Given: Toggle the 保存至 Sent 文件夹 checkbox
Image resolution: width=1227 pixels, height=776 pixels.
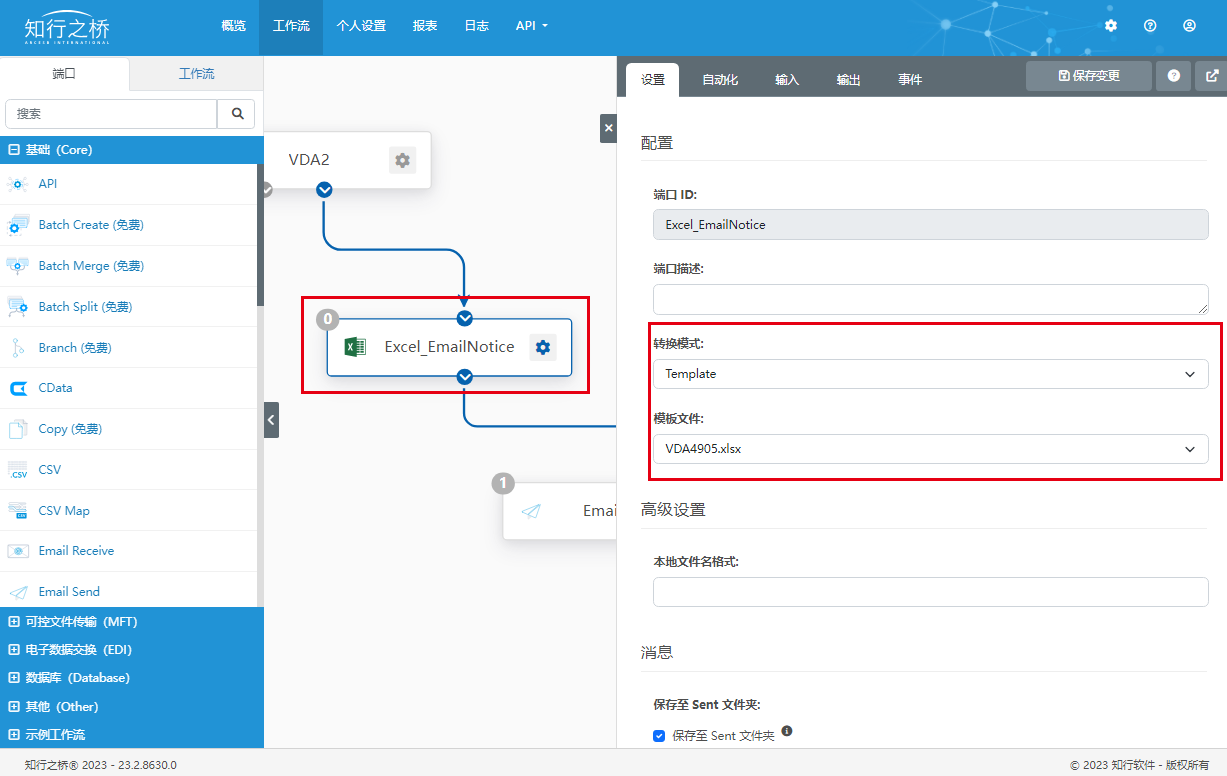Looking at the screenshot, I should point(659,736).
